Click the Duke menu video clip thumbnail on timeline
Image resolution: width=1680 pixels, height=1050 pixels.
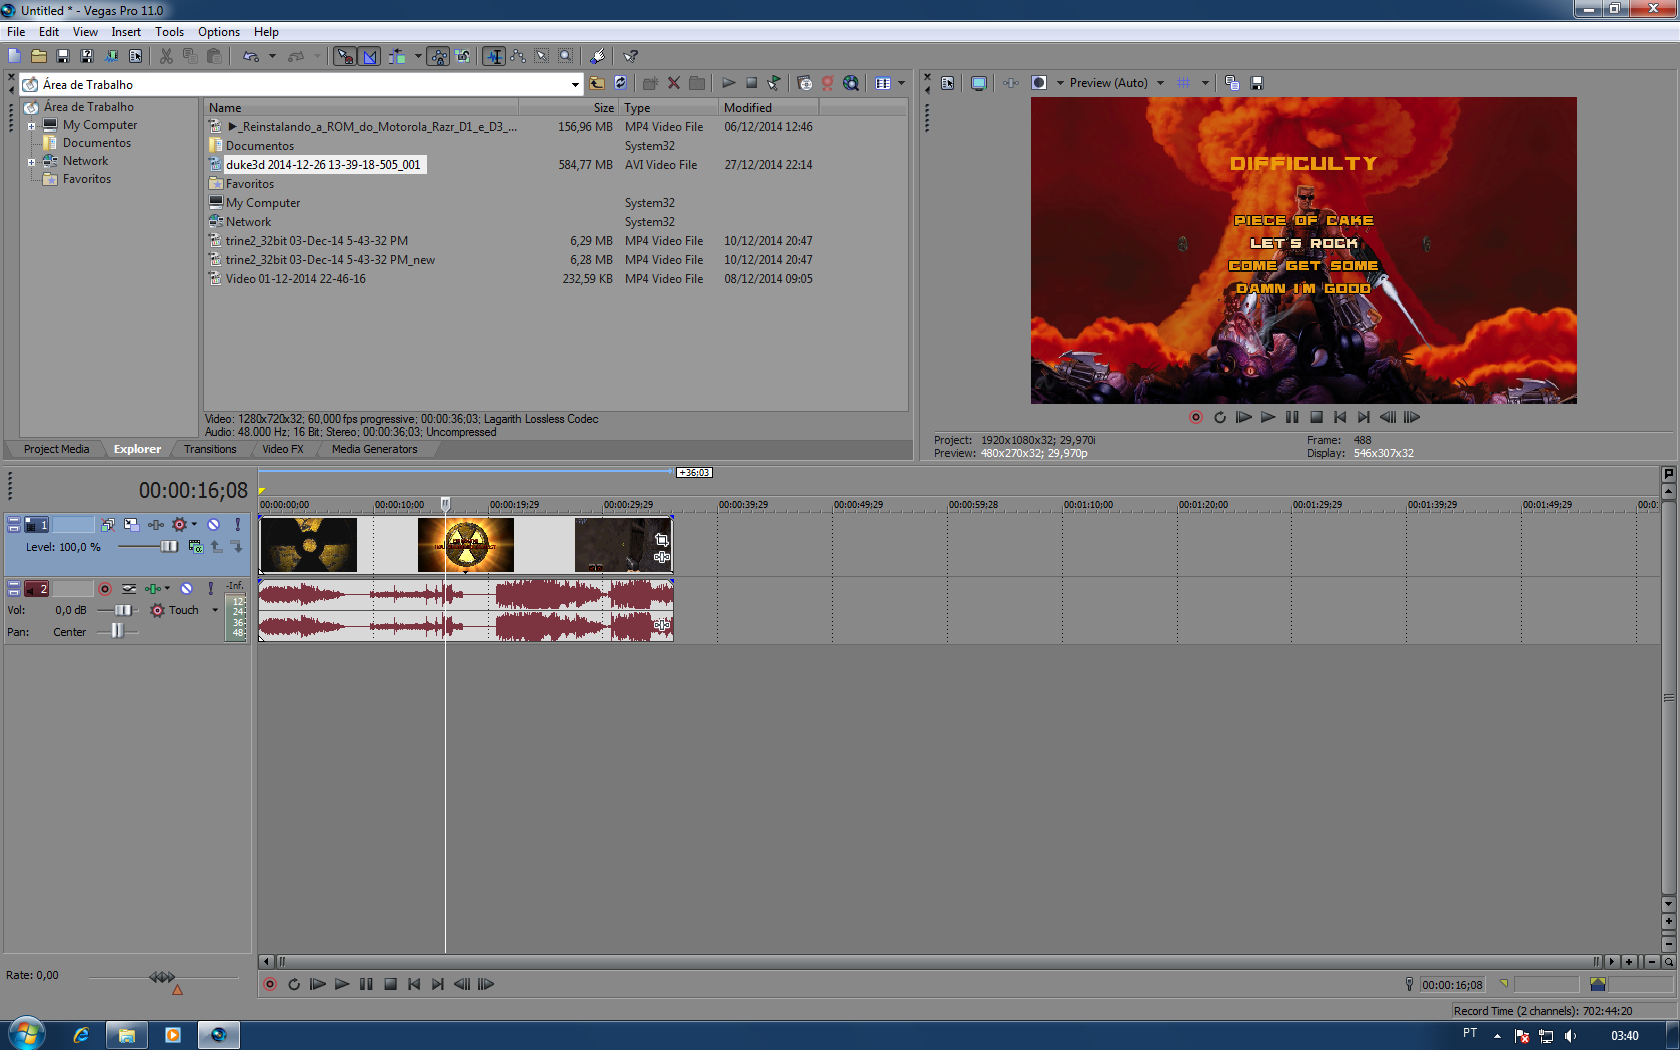click(466, 545)
